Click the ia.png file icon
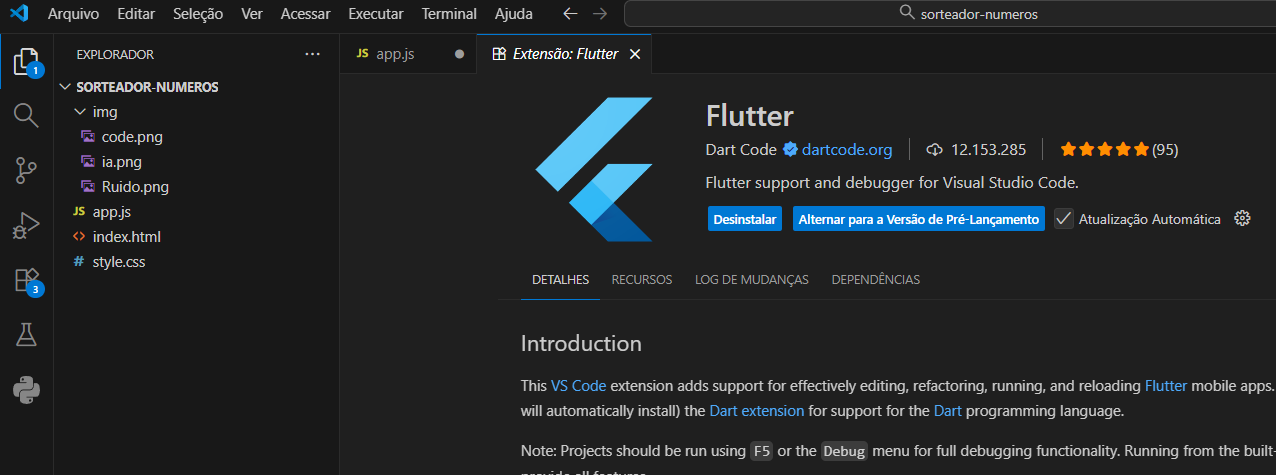 [x=87, y=162]
